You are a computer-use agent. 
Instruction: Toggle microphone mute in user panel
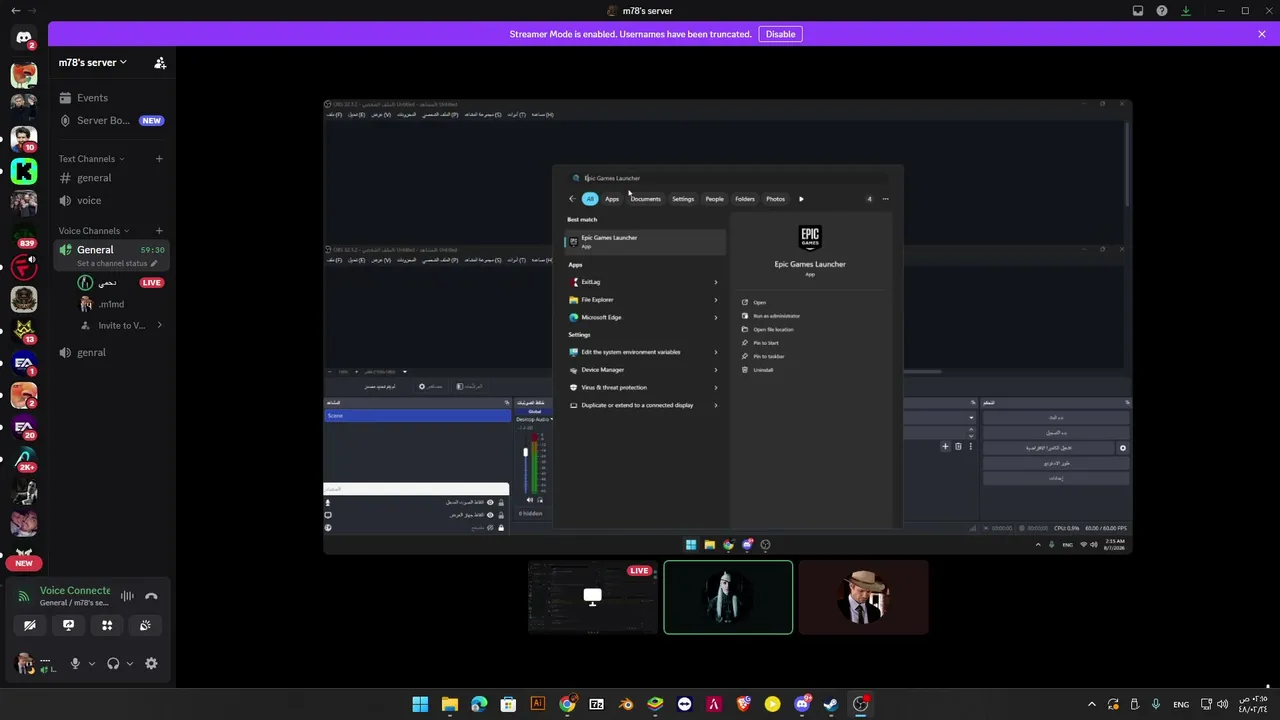pos(75,664)
